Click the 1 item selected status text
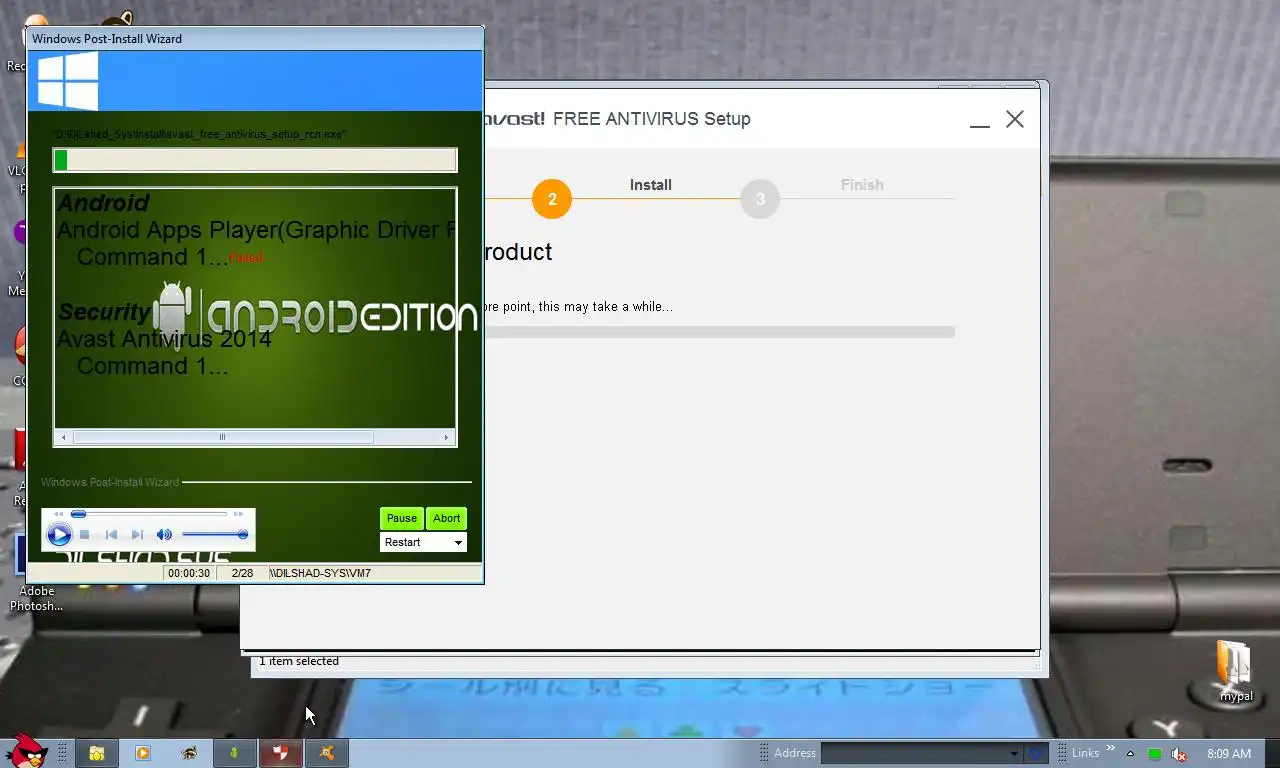 (299, 661)
